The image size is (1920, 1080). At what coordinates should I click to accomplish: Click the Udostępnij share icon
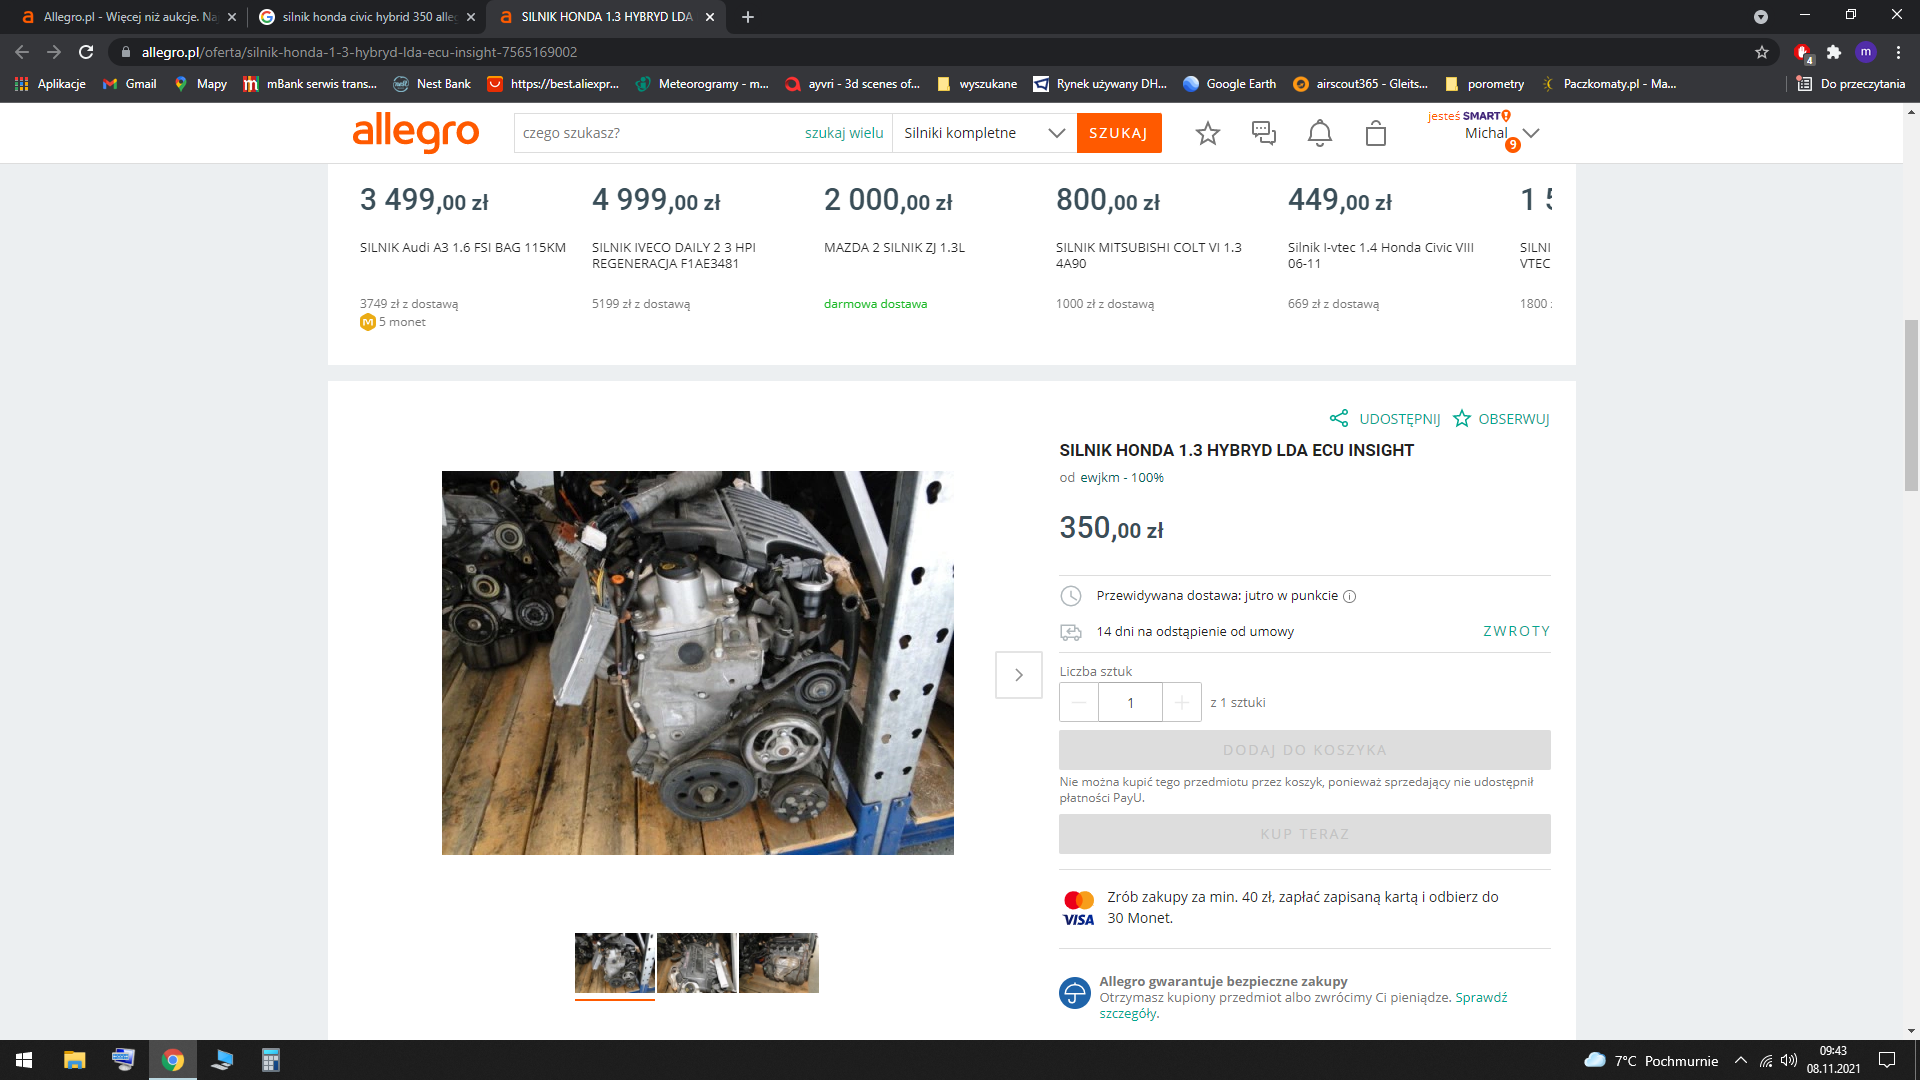pyautogui.click(x=1339, y=418)
